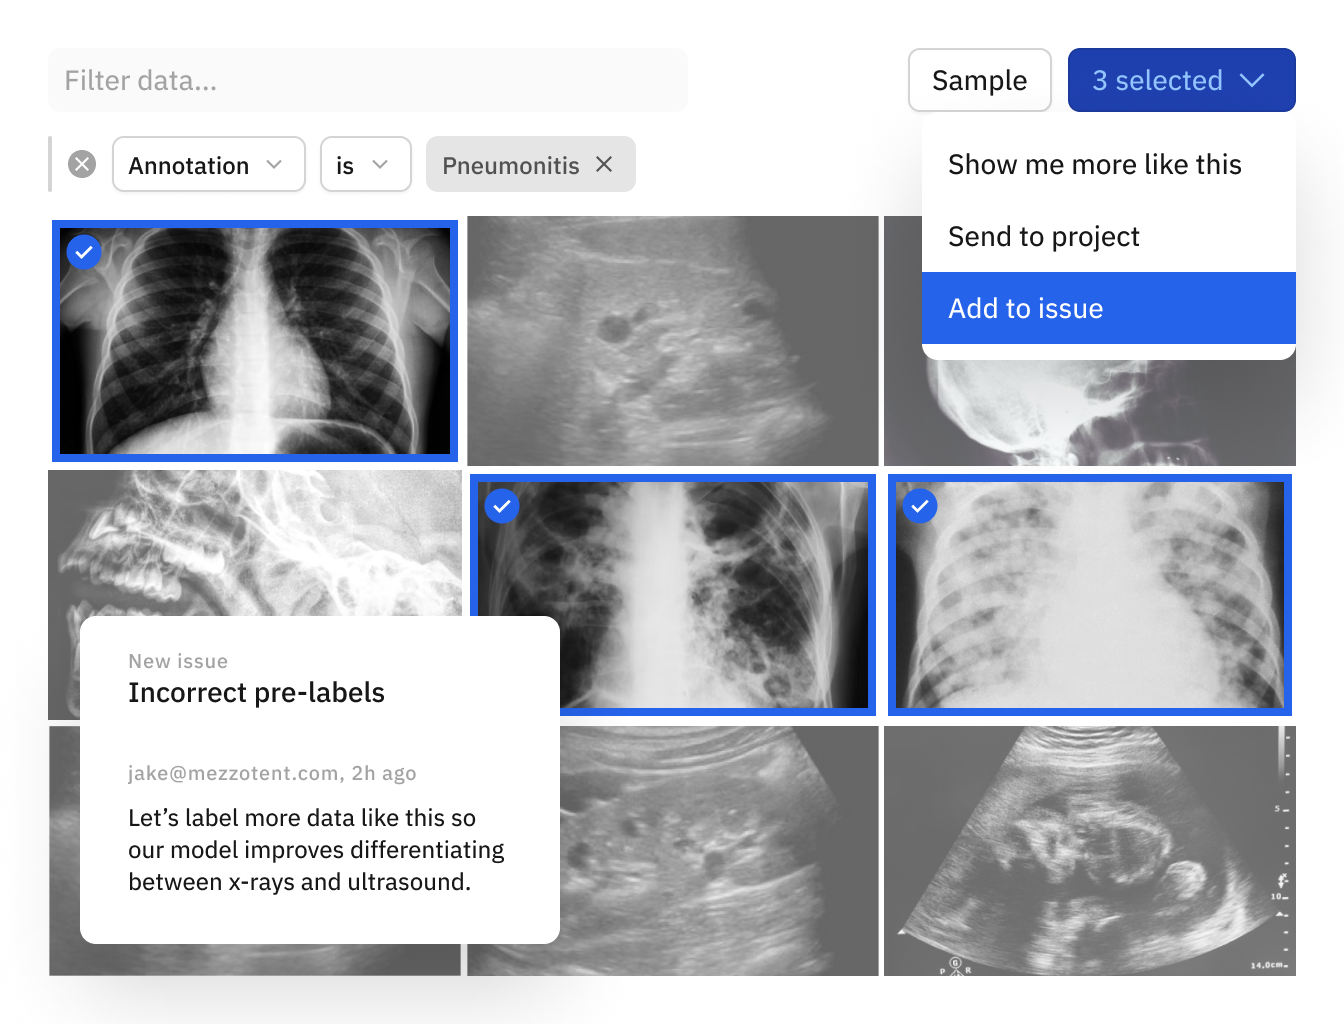Viewport: 1344px width, 1024px height.
Task: Collapse the 3 selected dropdown
Action: point(1181,80)
